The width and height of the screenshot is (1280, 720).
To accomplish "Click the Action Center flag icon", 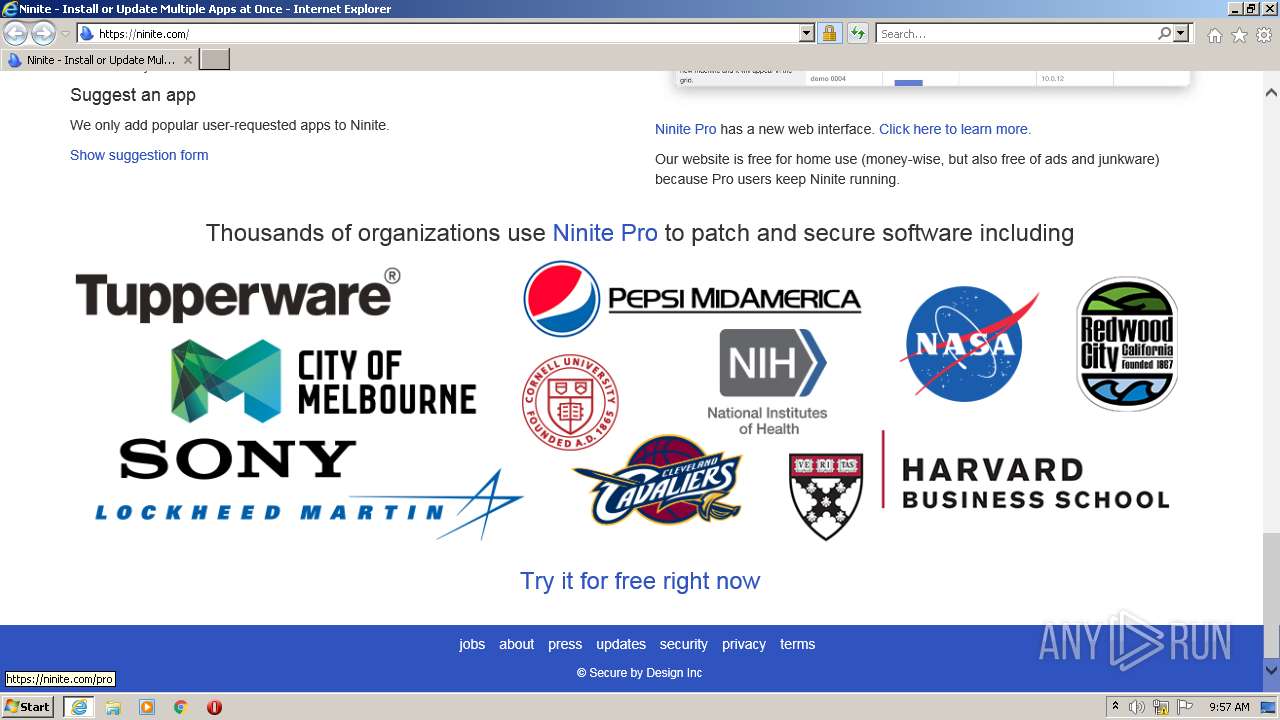I will (1185, 707).
